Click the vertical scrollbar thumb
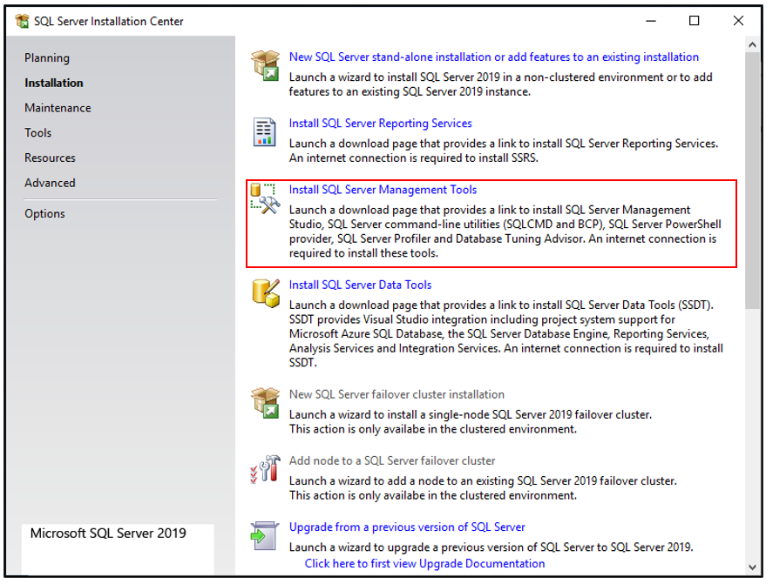Viewport: 768px width, 584px height. (x=752, y=181)
